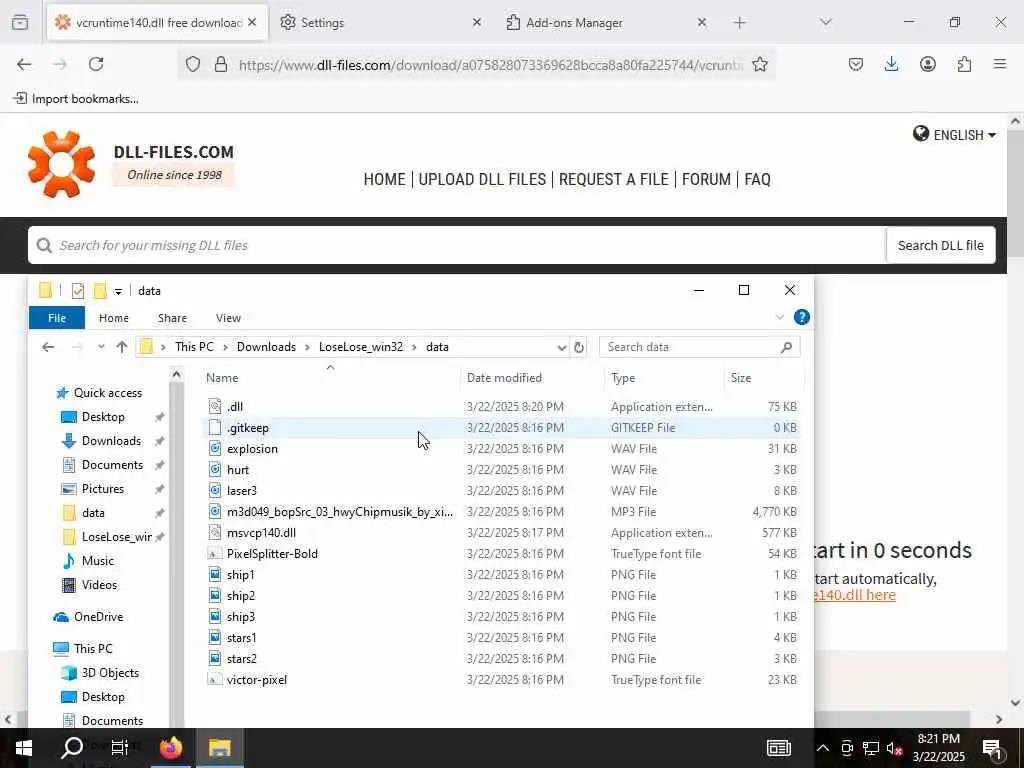Open the Firefox account icon
1024x768 pixels.
(927, 64)
